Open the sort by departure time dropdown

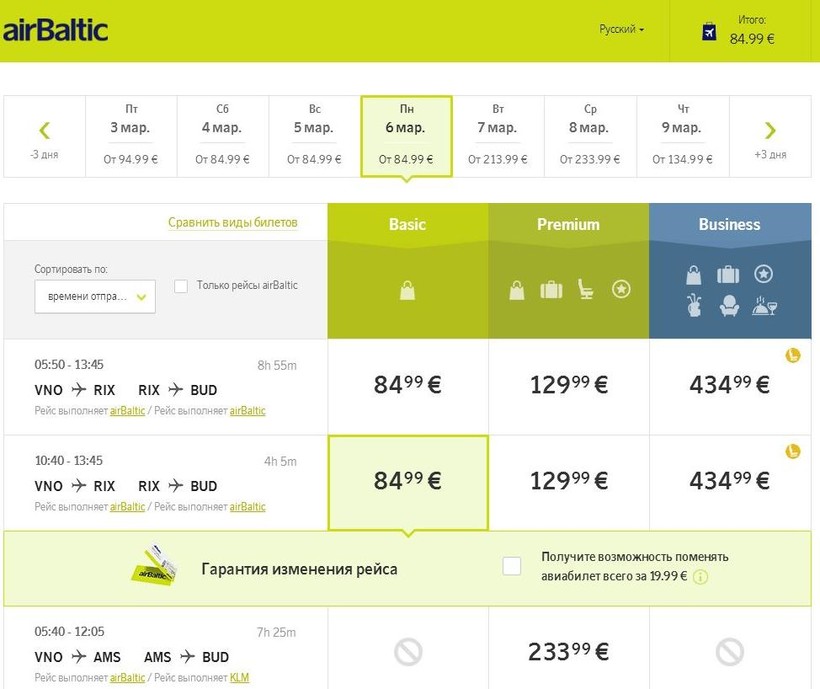[95, 296]
